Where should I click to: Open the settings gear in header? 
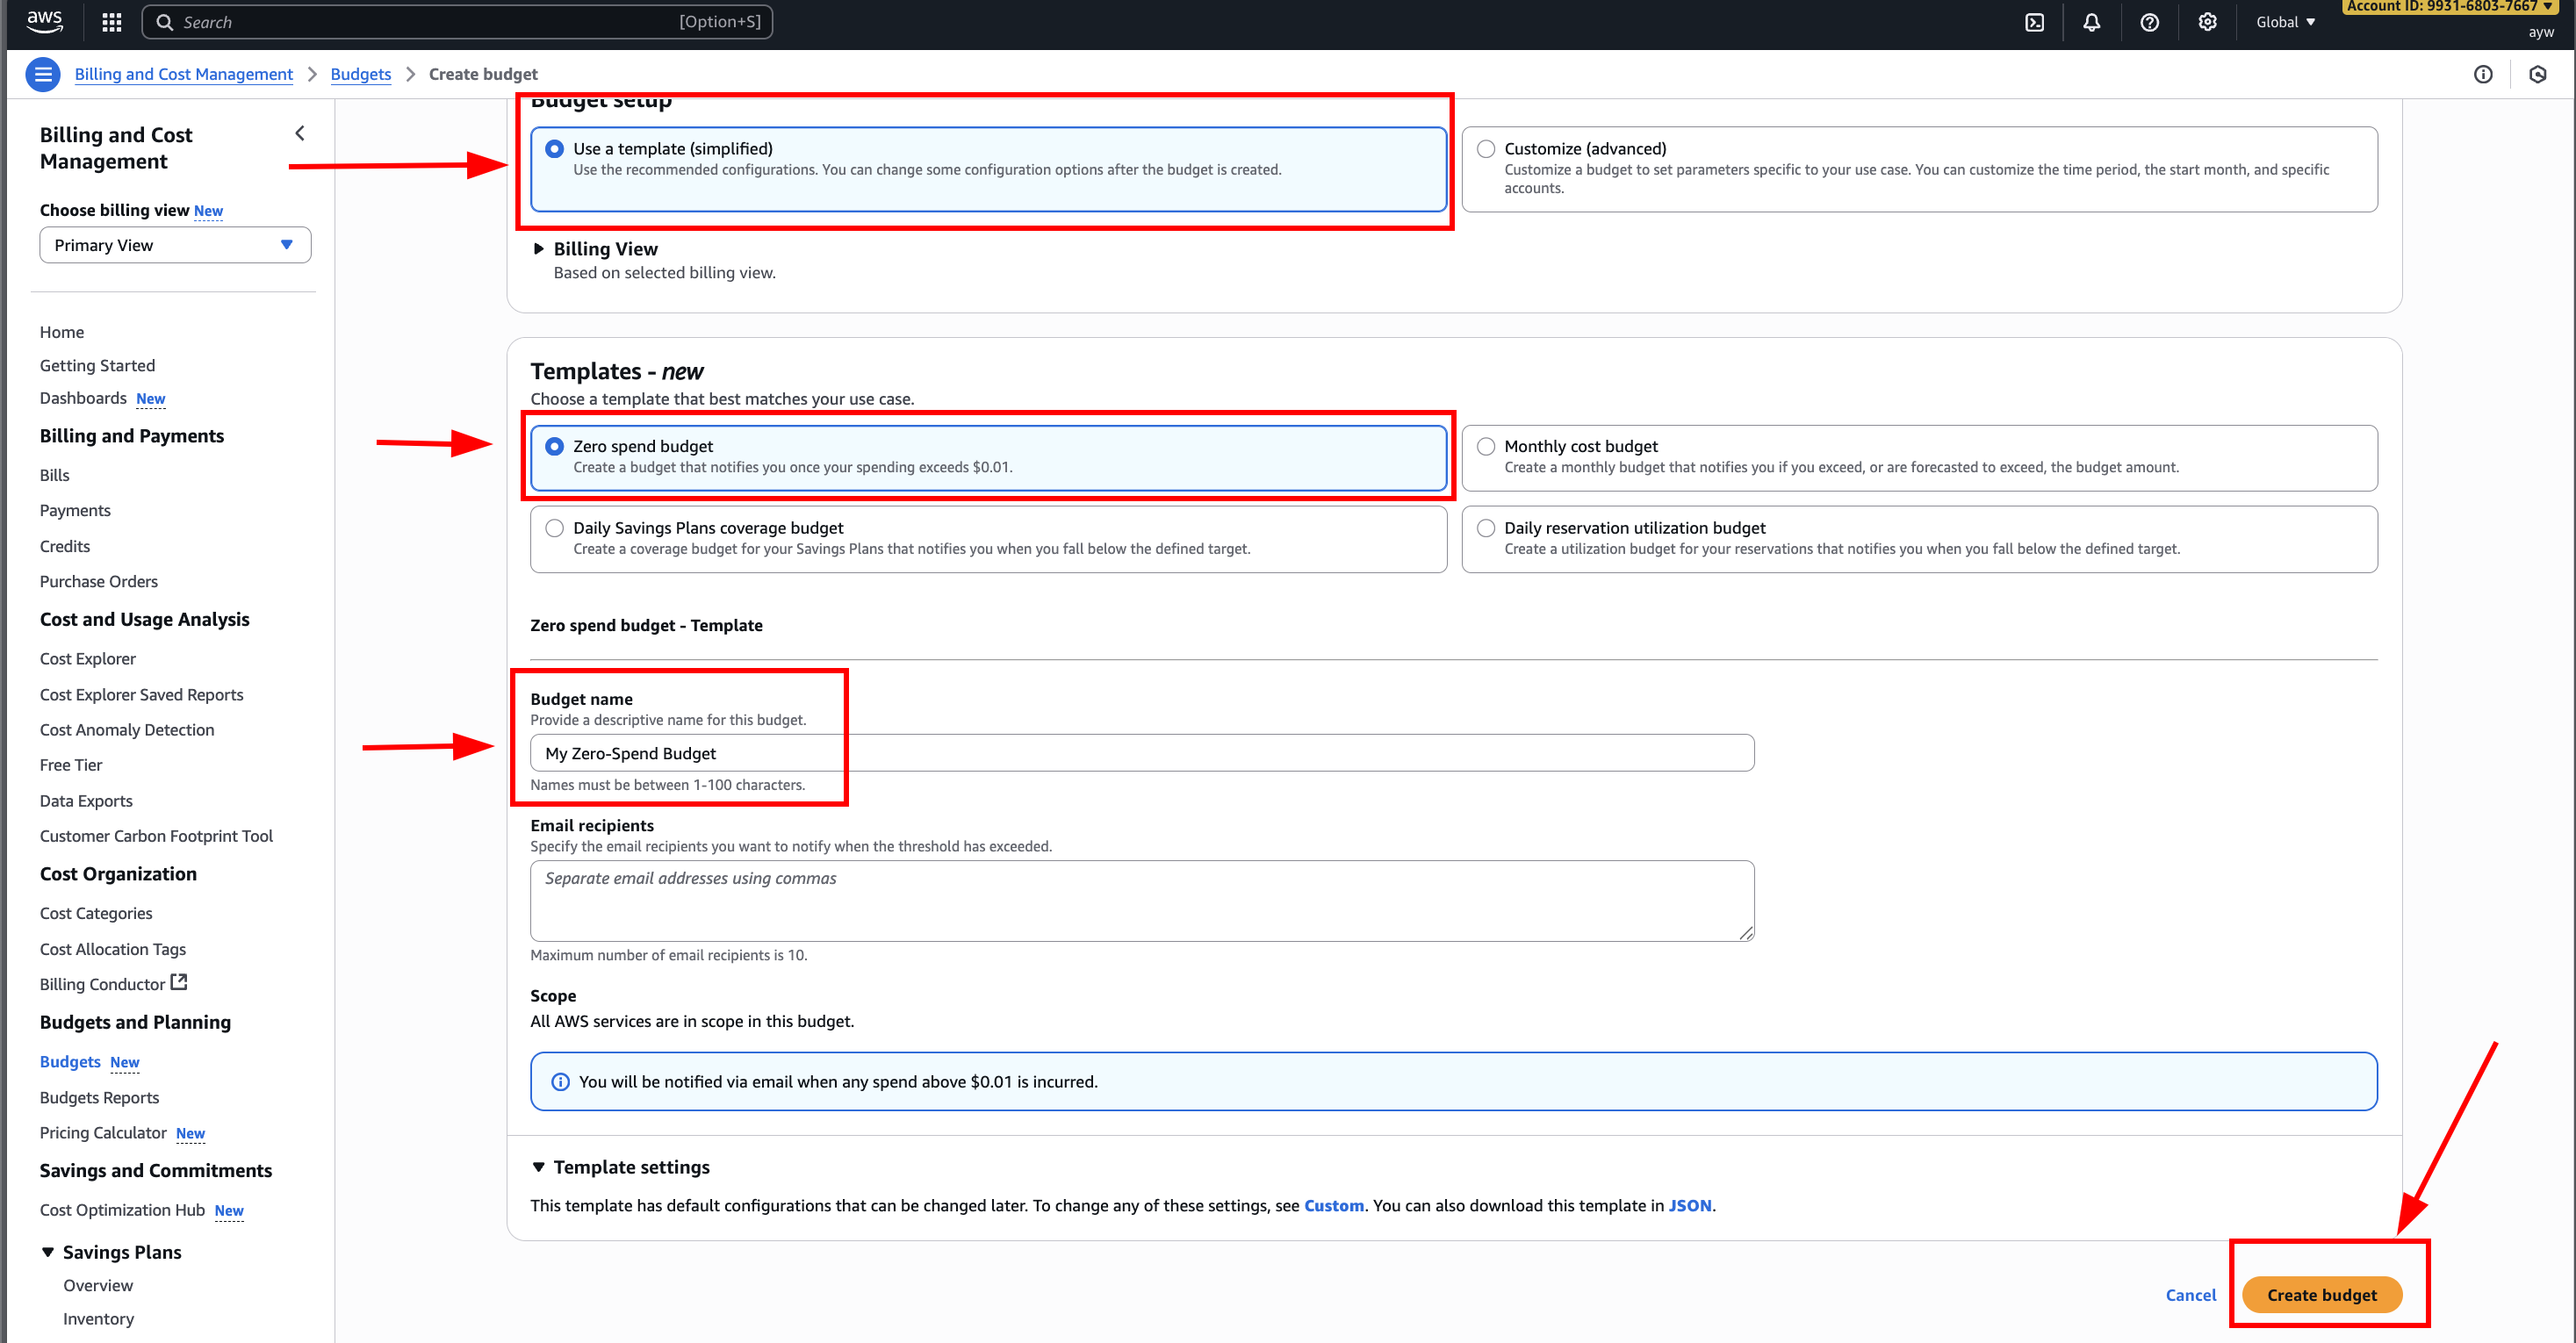click(x=2207, y=22)
